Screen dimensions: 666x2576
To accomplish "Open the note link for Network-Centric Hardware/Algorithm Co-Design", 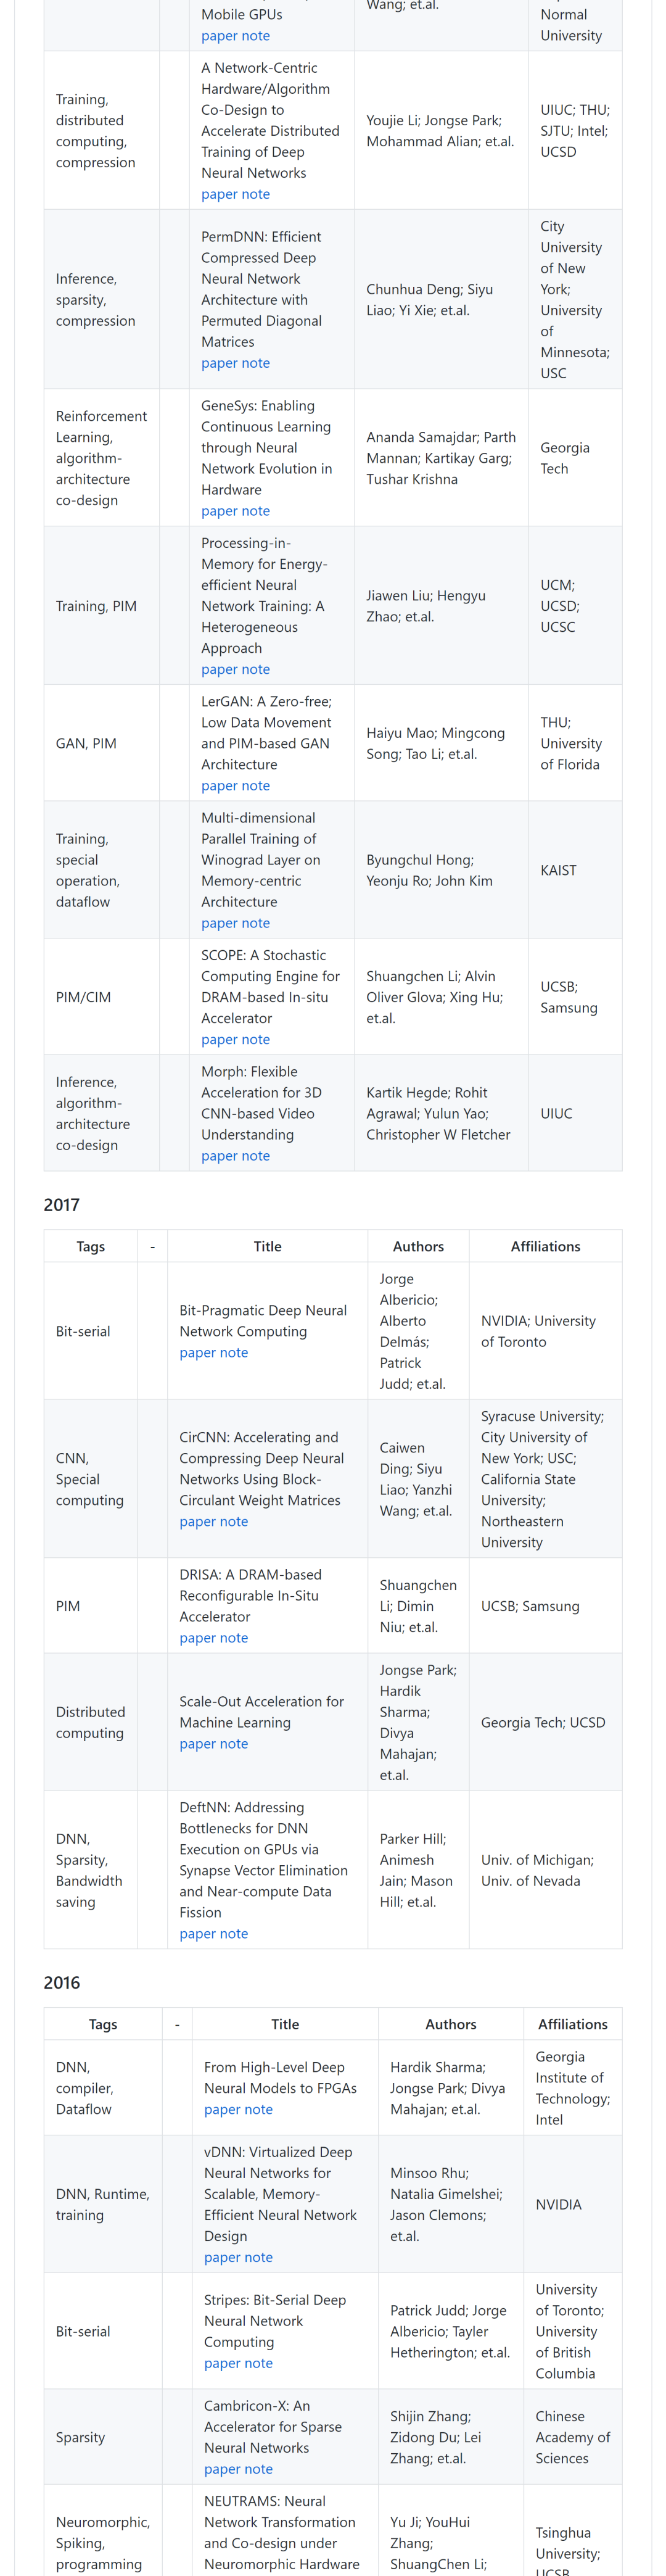I will point(255,194).
